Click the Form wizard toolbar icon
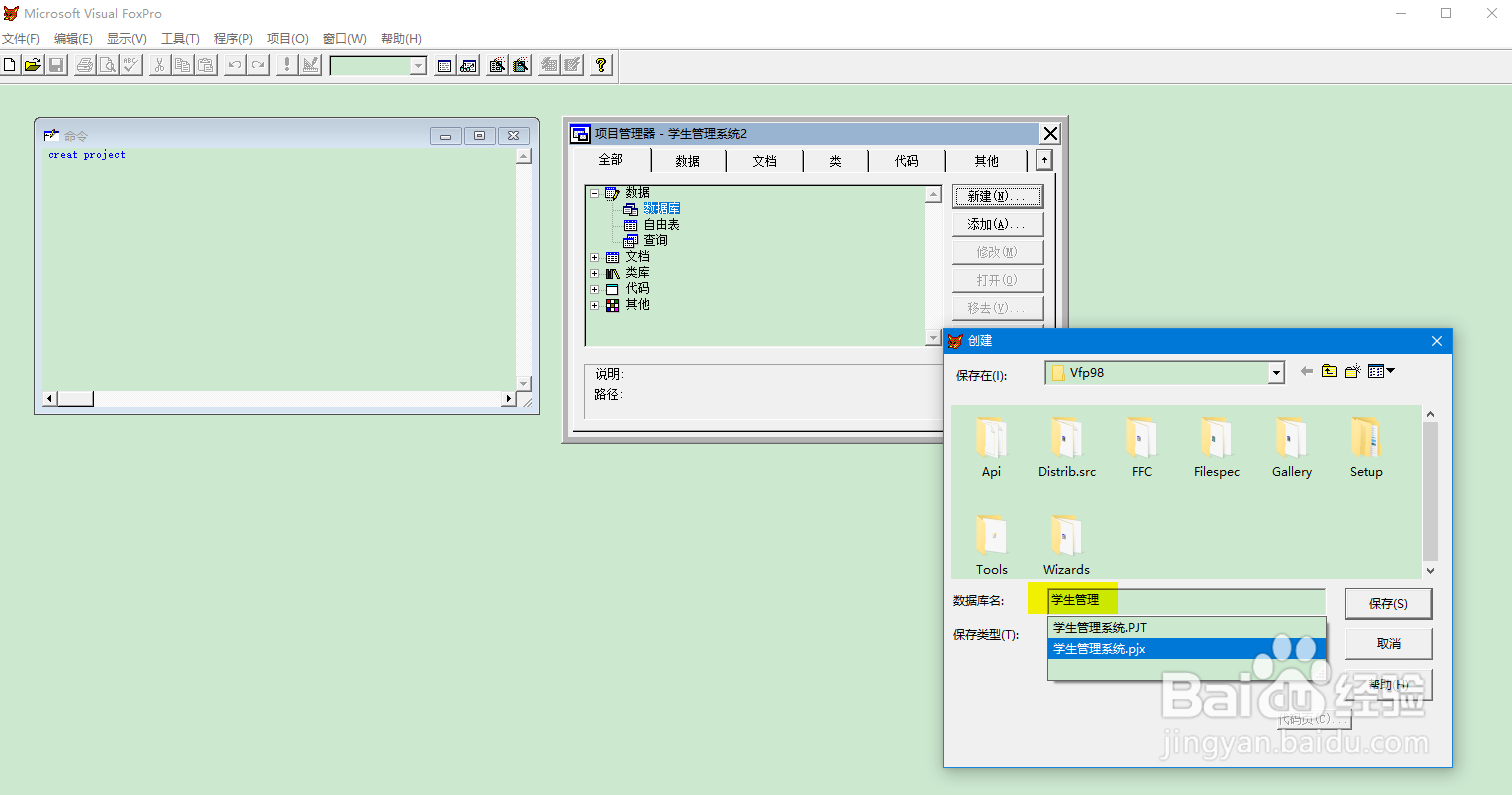Image resolution: width=1512 pixels, height=795 pixels. point(497,65)
